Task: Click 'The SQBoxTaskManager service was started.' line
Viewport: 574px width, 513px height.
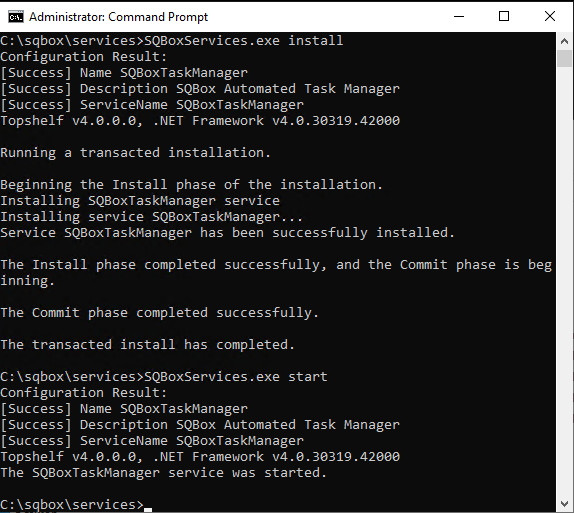Action: click(x=163, y=473)
